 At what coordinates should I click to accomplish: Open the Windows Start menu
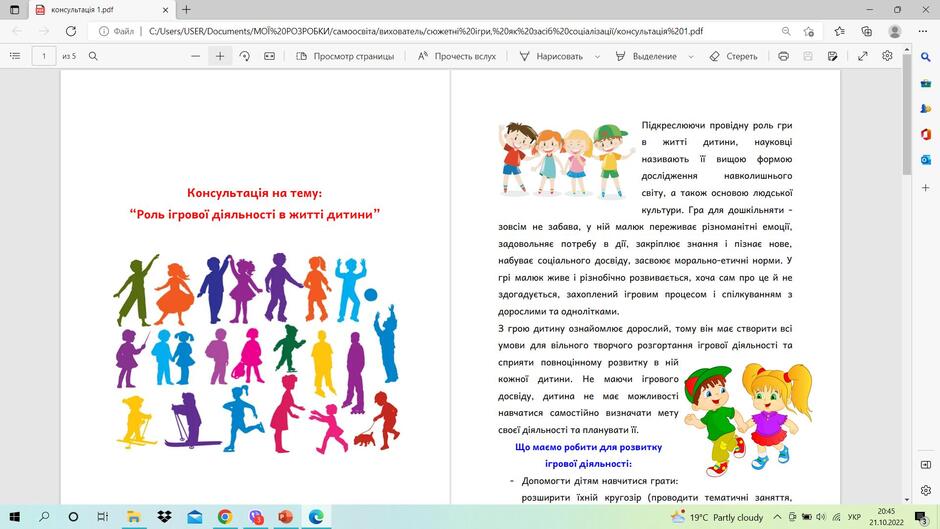14,516
